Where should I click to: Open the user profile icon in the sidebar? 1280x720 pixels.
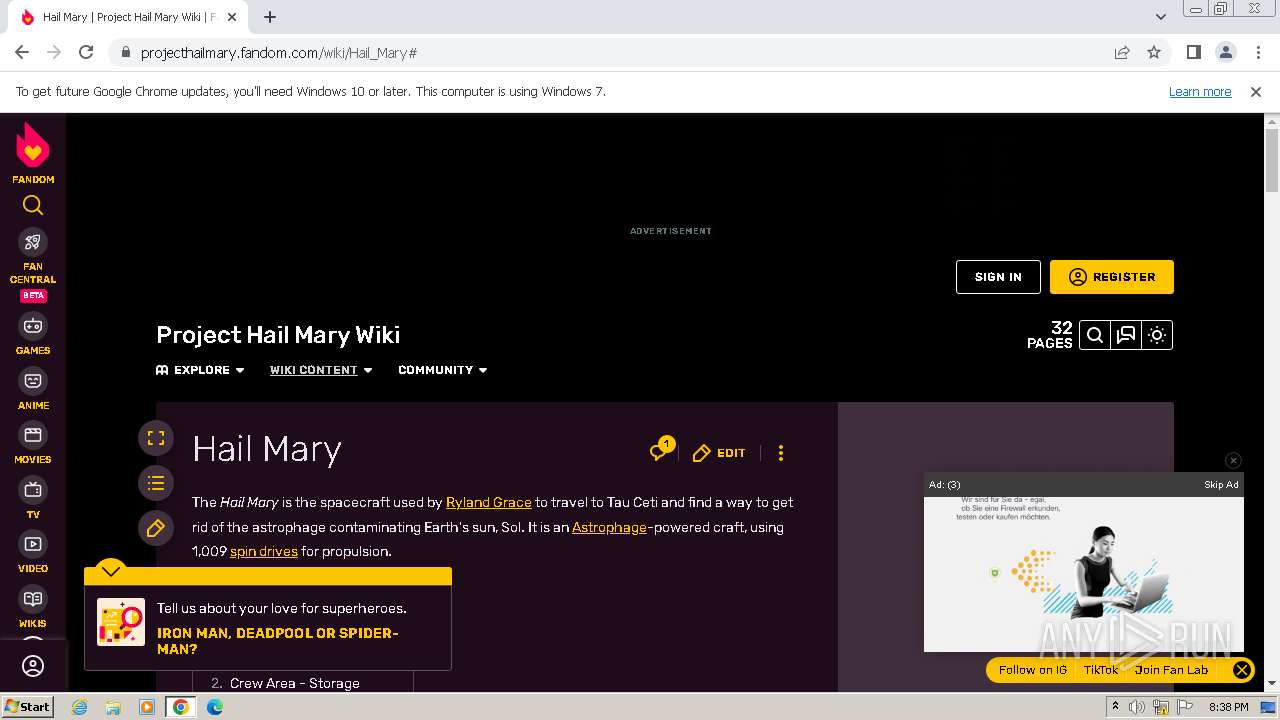pos(33,666)
